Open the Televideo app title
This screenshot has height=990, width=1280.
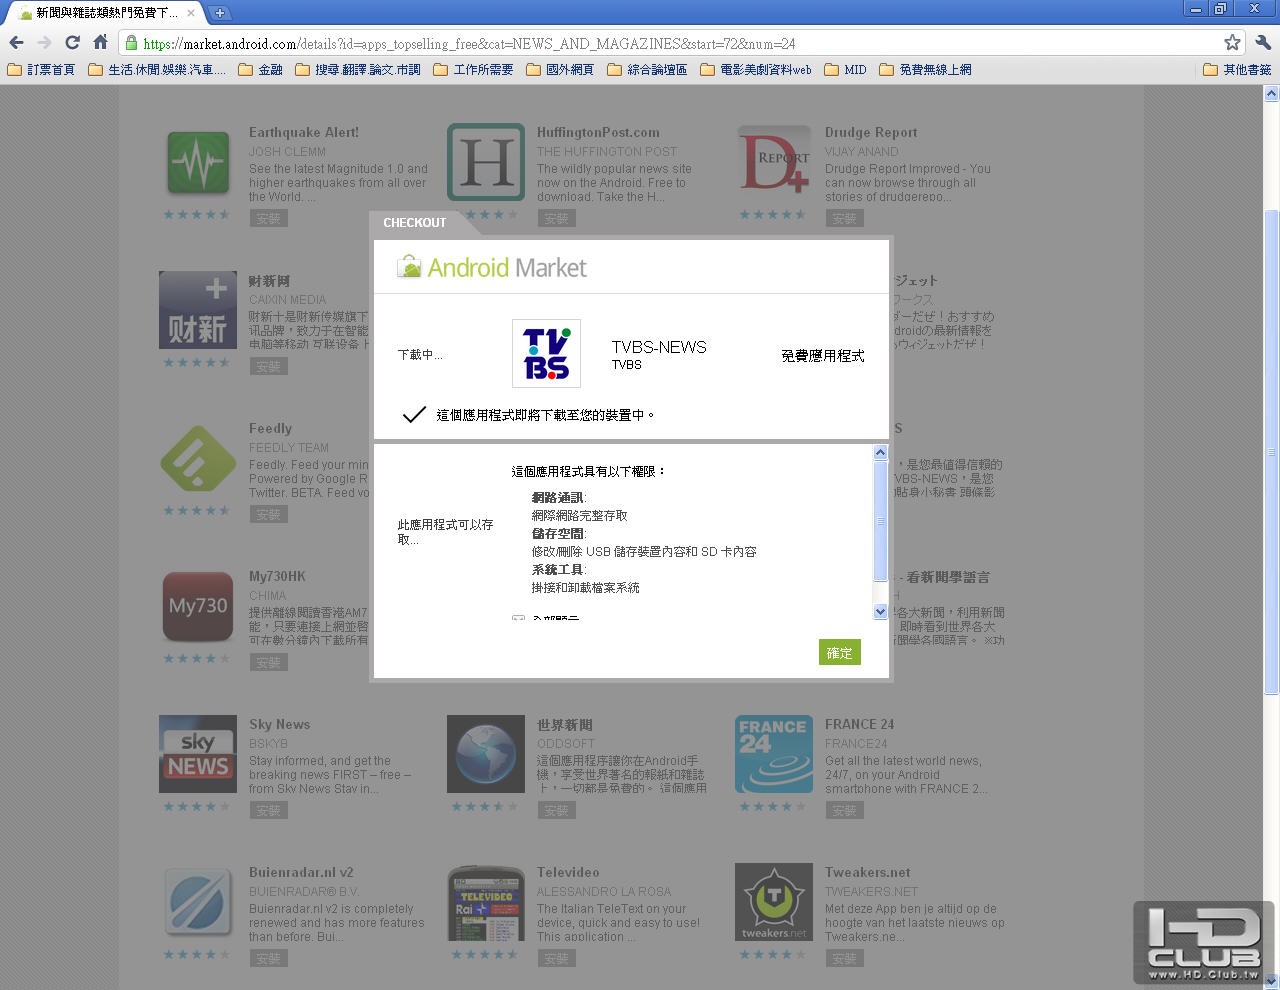click(568, 872)
